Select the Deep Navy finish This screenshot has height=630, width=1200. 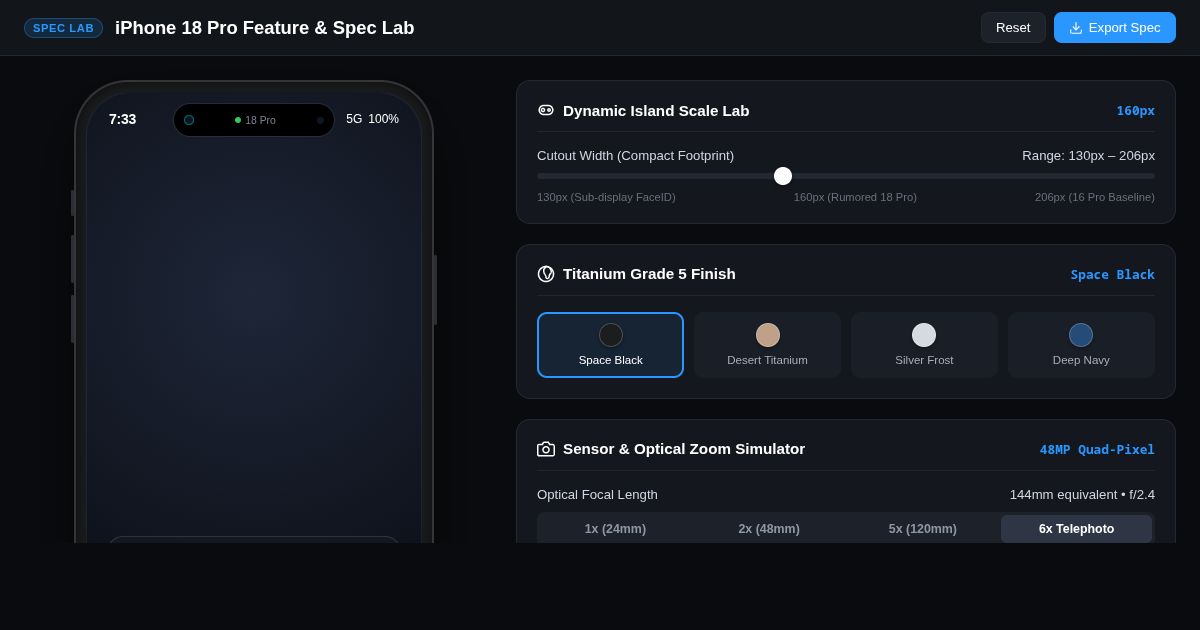[x=1081, y=345]
